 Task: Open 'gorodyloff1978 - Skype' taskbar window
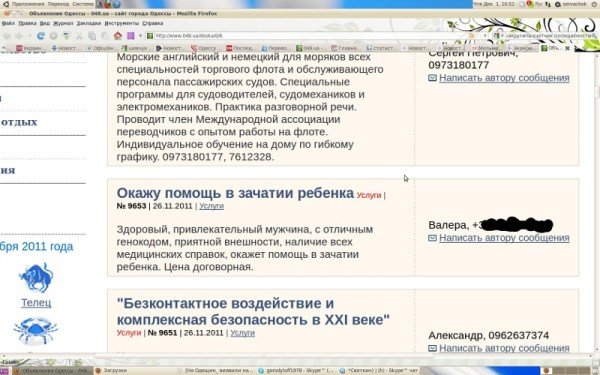pyautogui.click(x=297, y=370)
